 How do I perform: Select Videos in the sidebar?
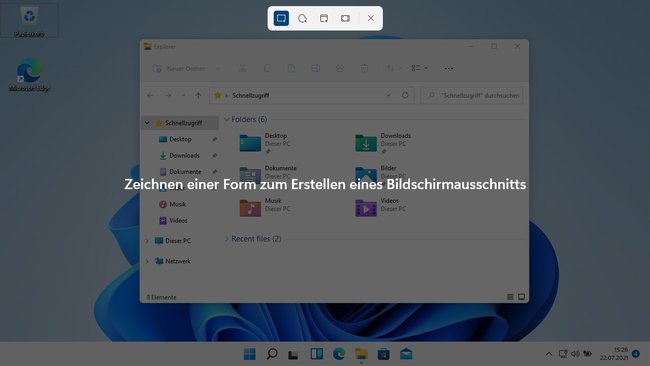[178, 221]
